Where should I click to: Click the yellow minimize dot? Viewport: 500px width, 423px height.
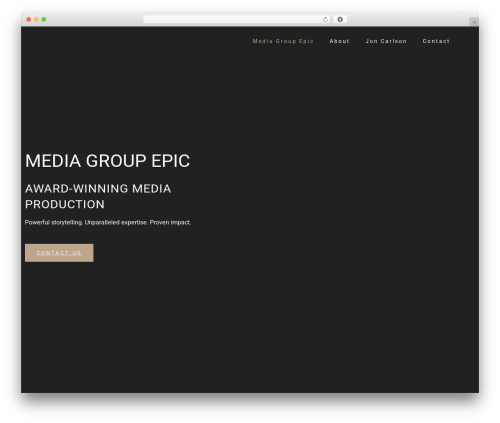36,19
